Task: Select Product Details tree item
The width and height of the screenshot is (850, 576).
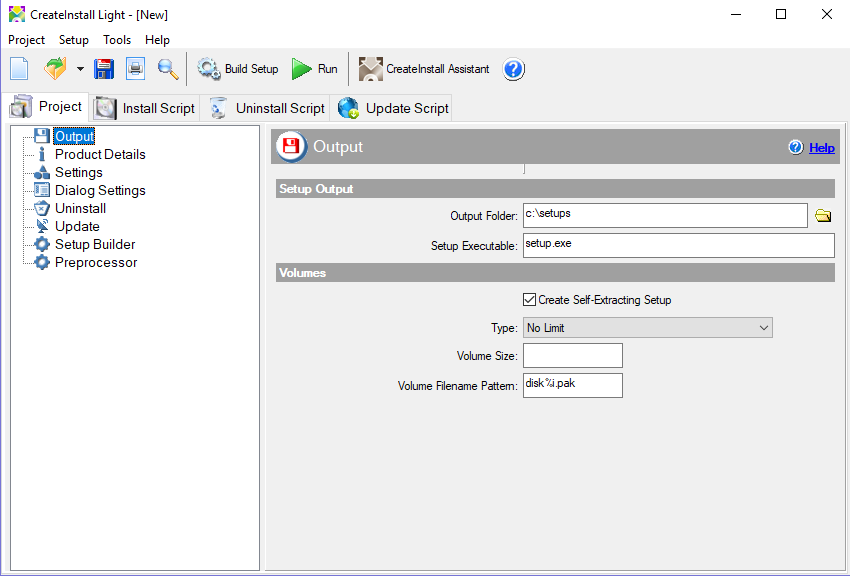Action: 100,154
